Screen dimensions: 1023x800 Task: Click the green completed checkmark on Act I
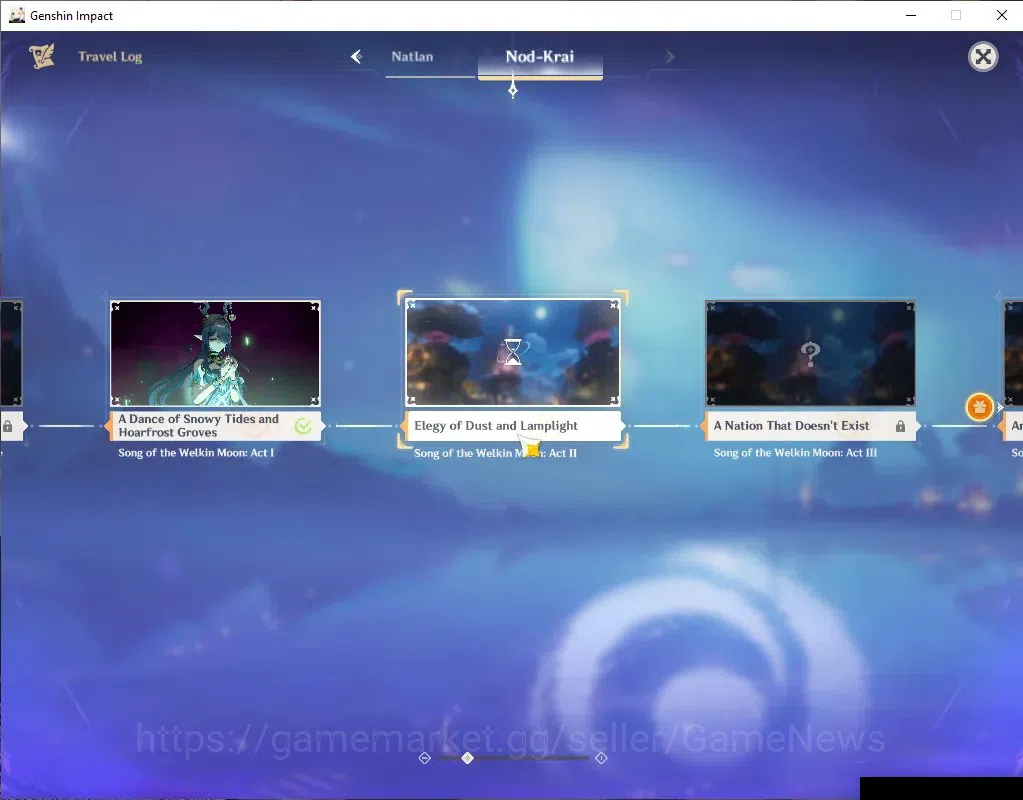(x=303, y=426)
